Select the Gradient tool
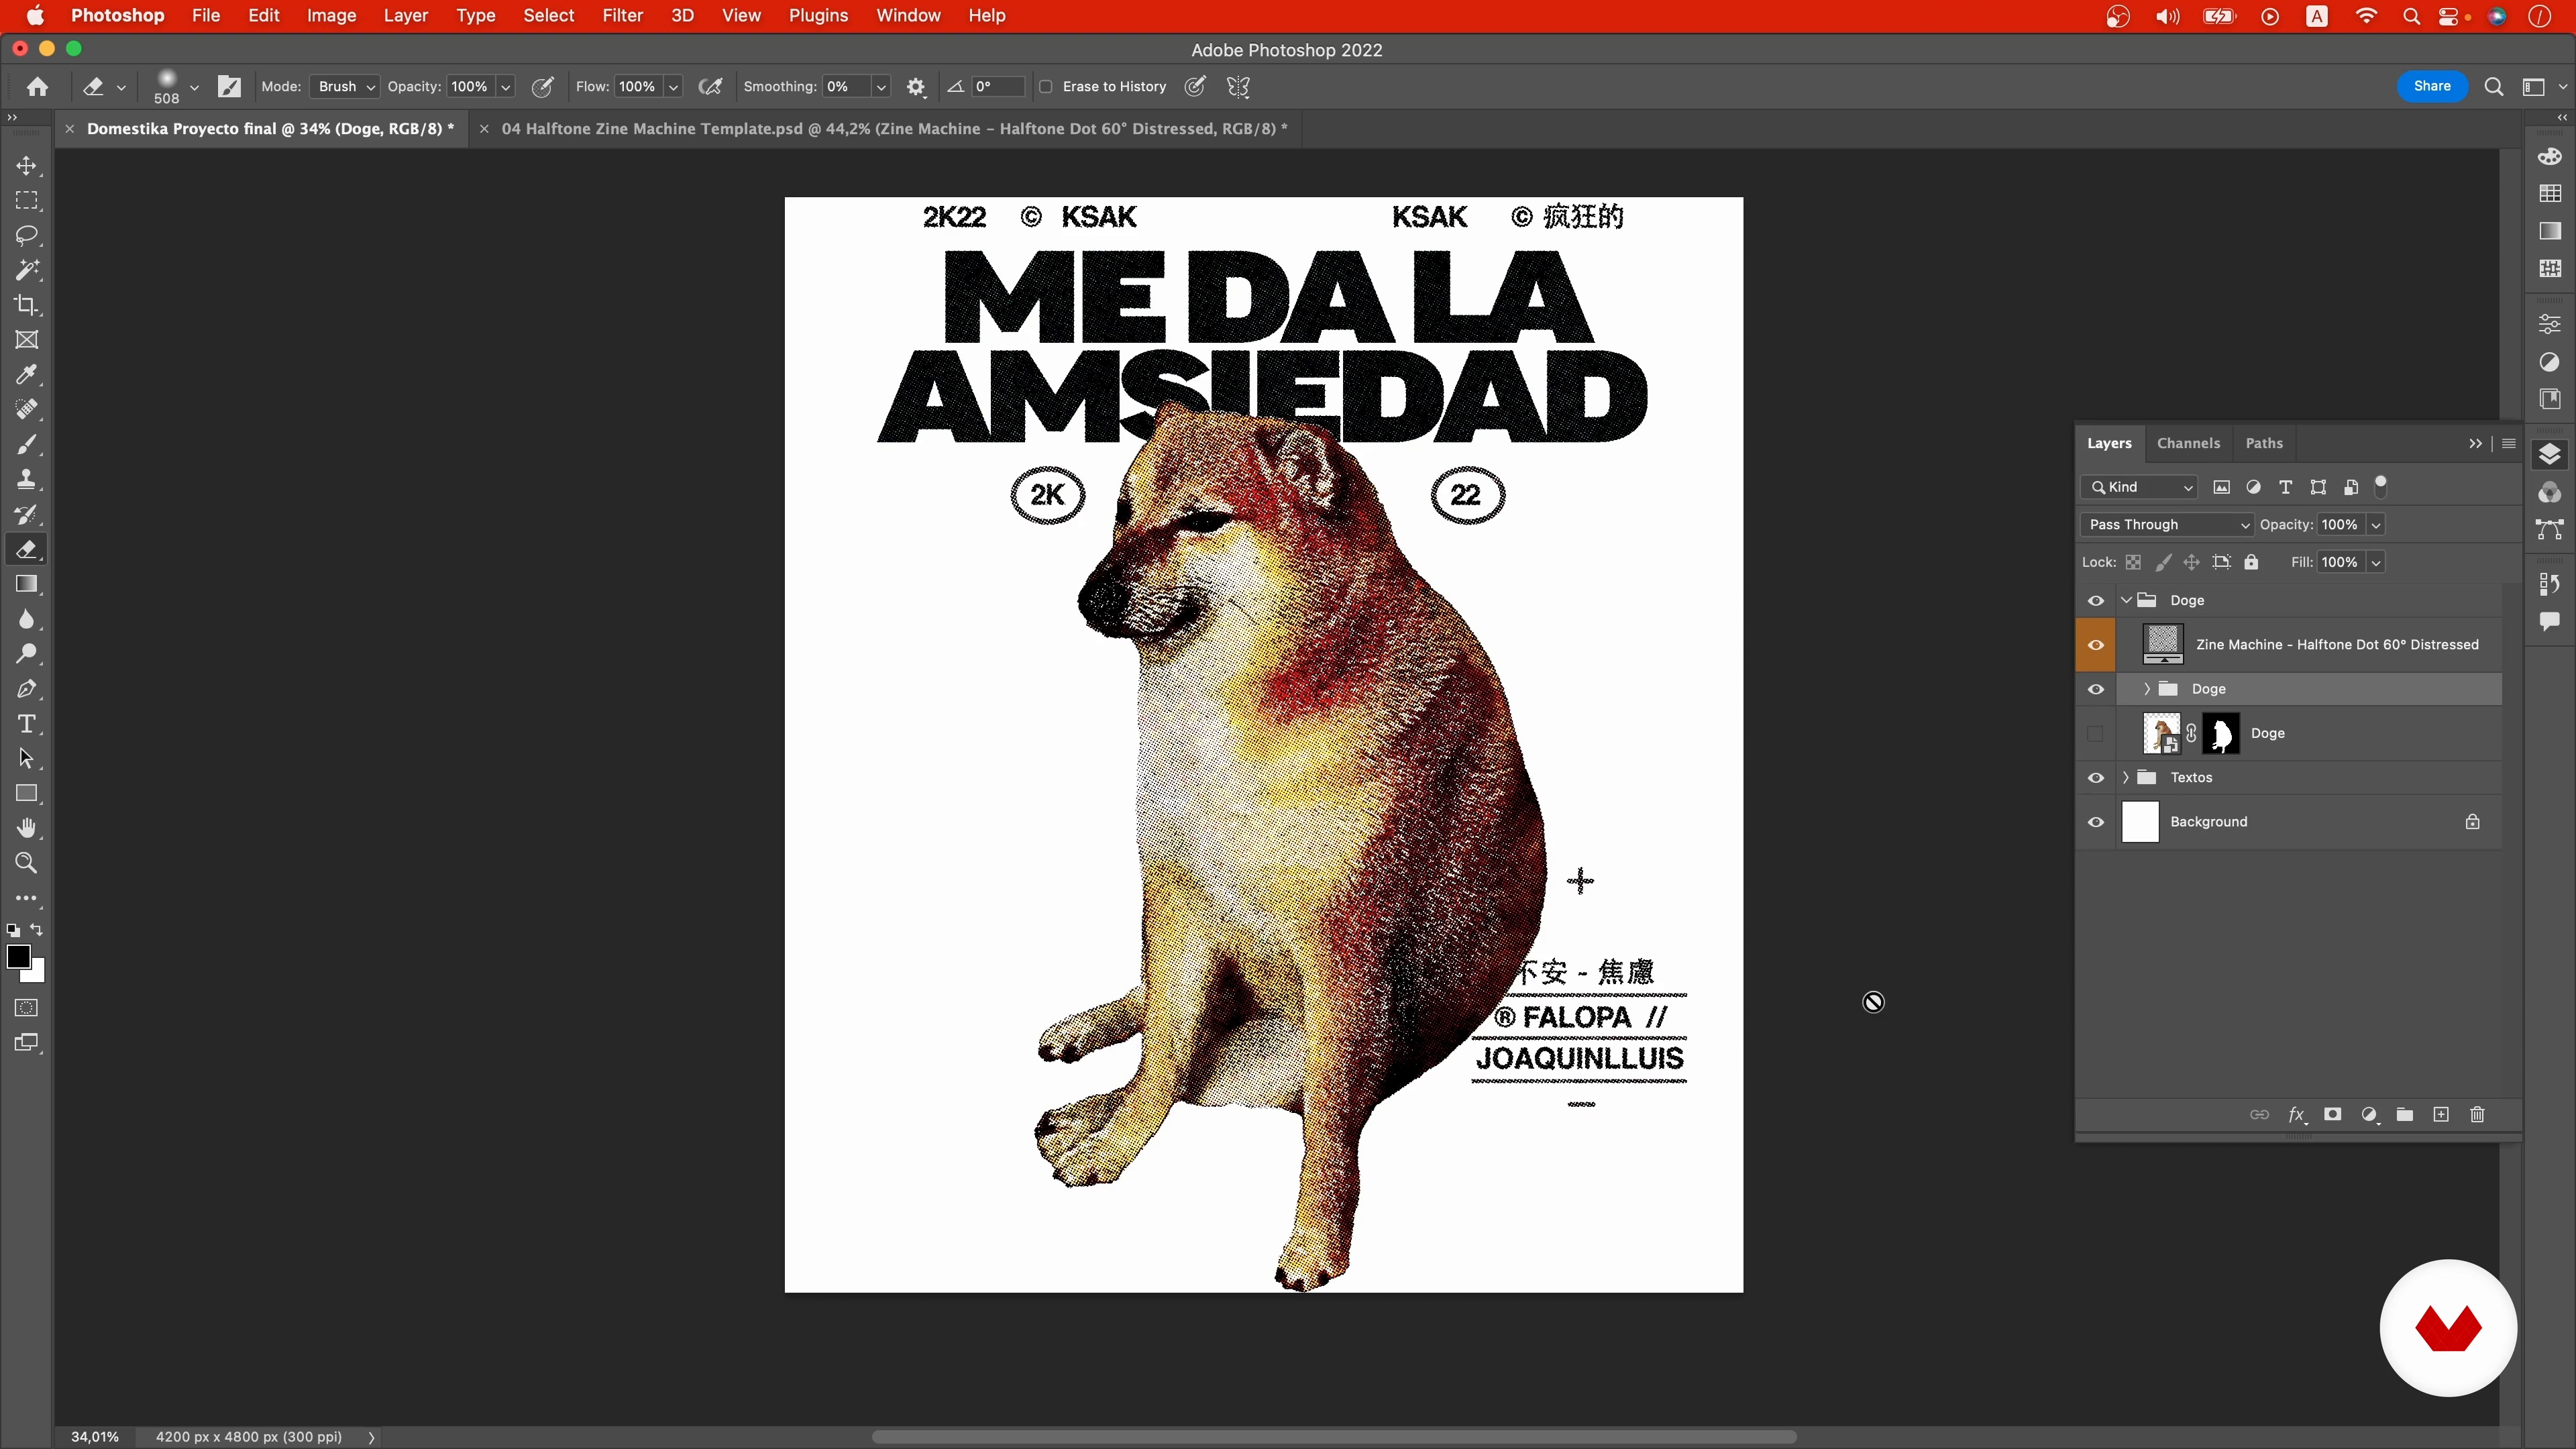2576x1449 pixels. point(27,584)
